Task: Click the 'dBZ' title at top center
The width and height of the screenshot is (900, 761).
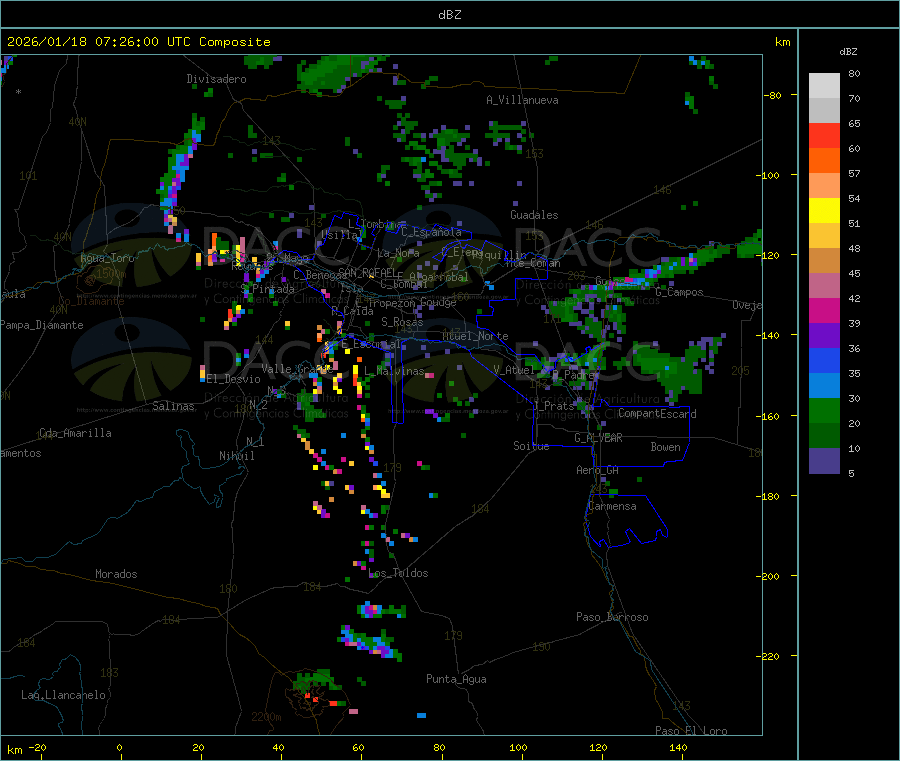Action: pos(449,15)
